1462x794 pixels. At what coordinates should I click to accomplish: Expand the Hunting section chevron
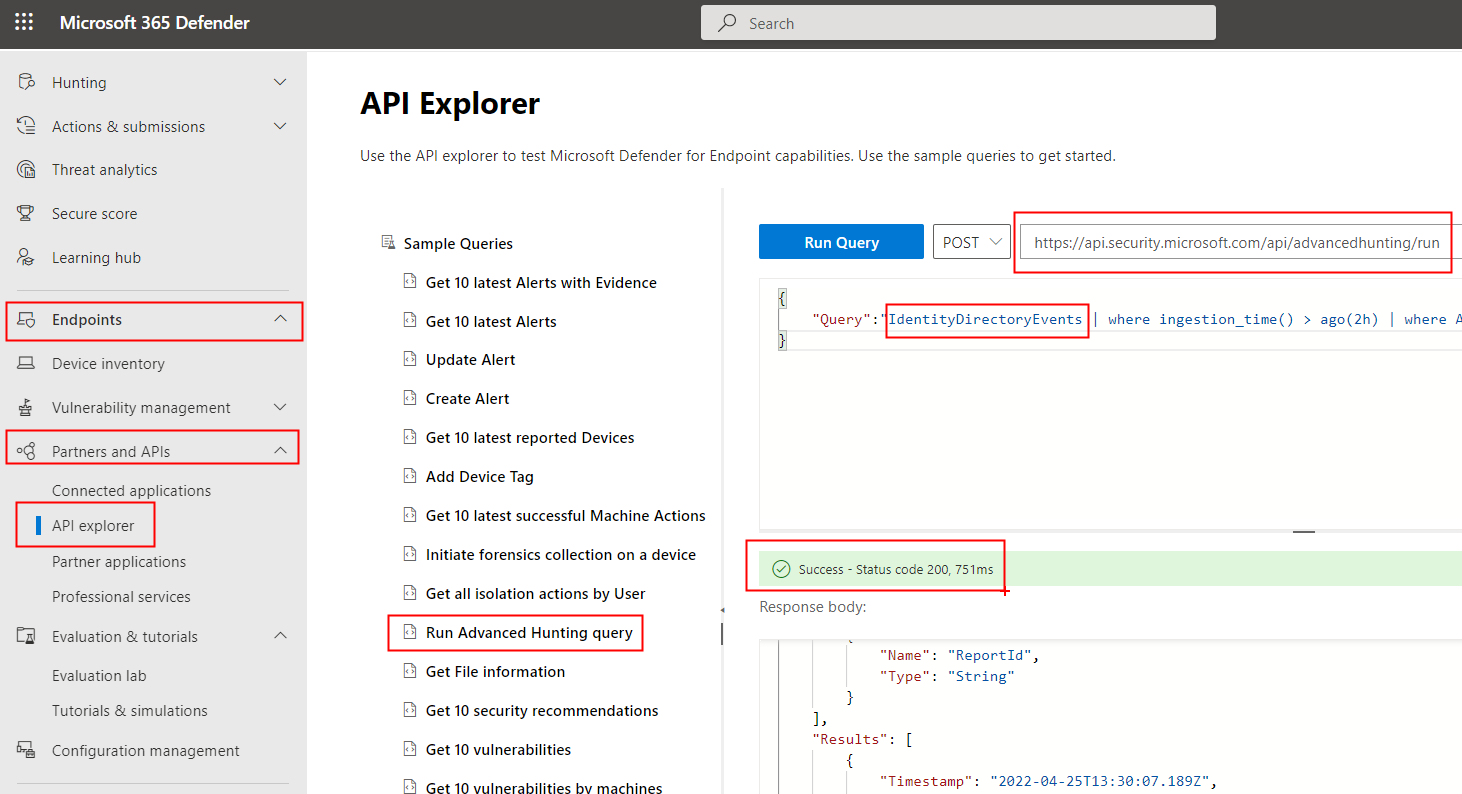point(280,82)
